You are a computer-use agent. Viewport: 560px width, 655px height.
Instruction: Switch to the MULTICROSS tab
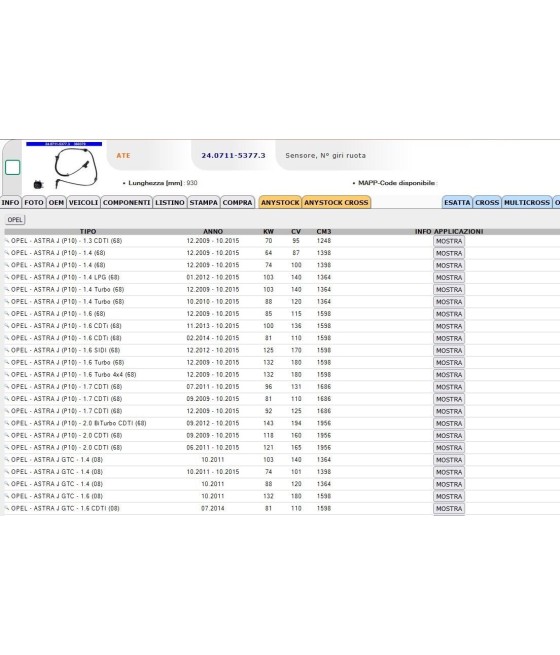pyautogui.click(x=527, y=202)
